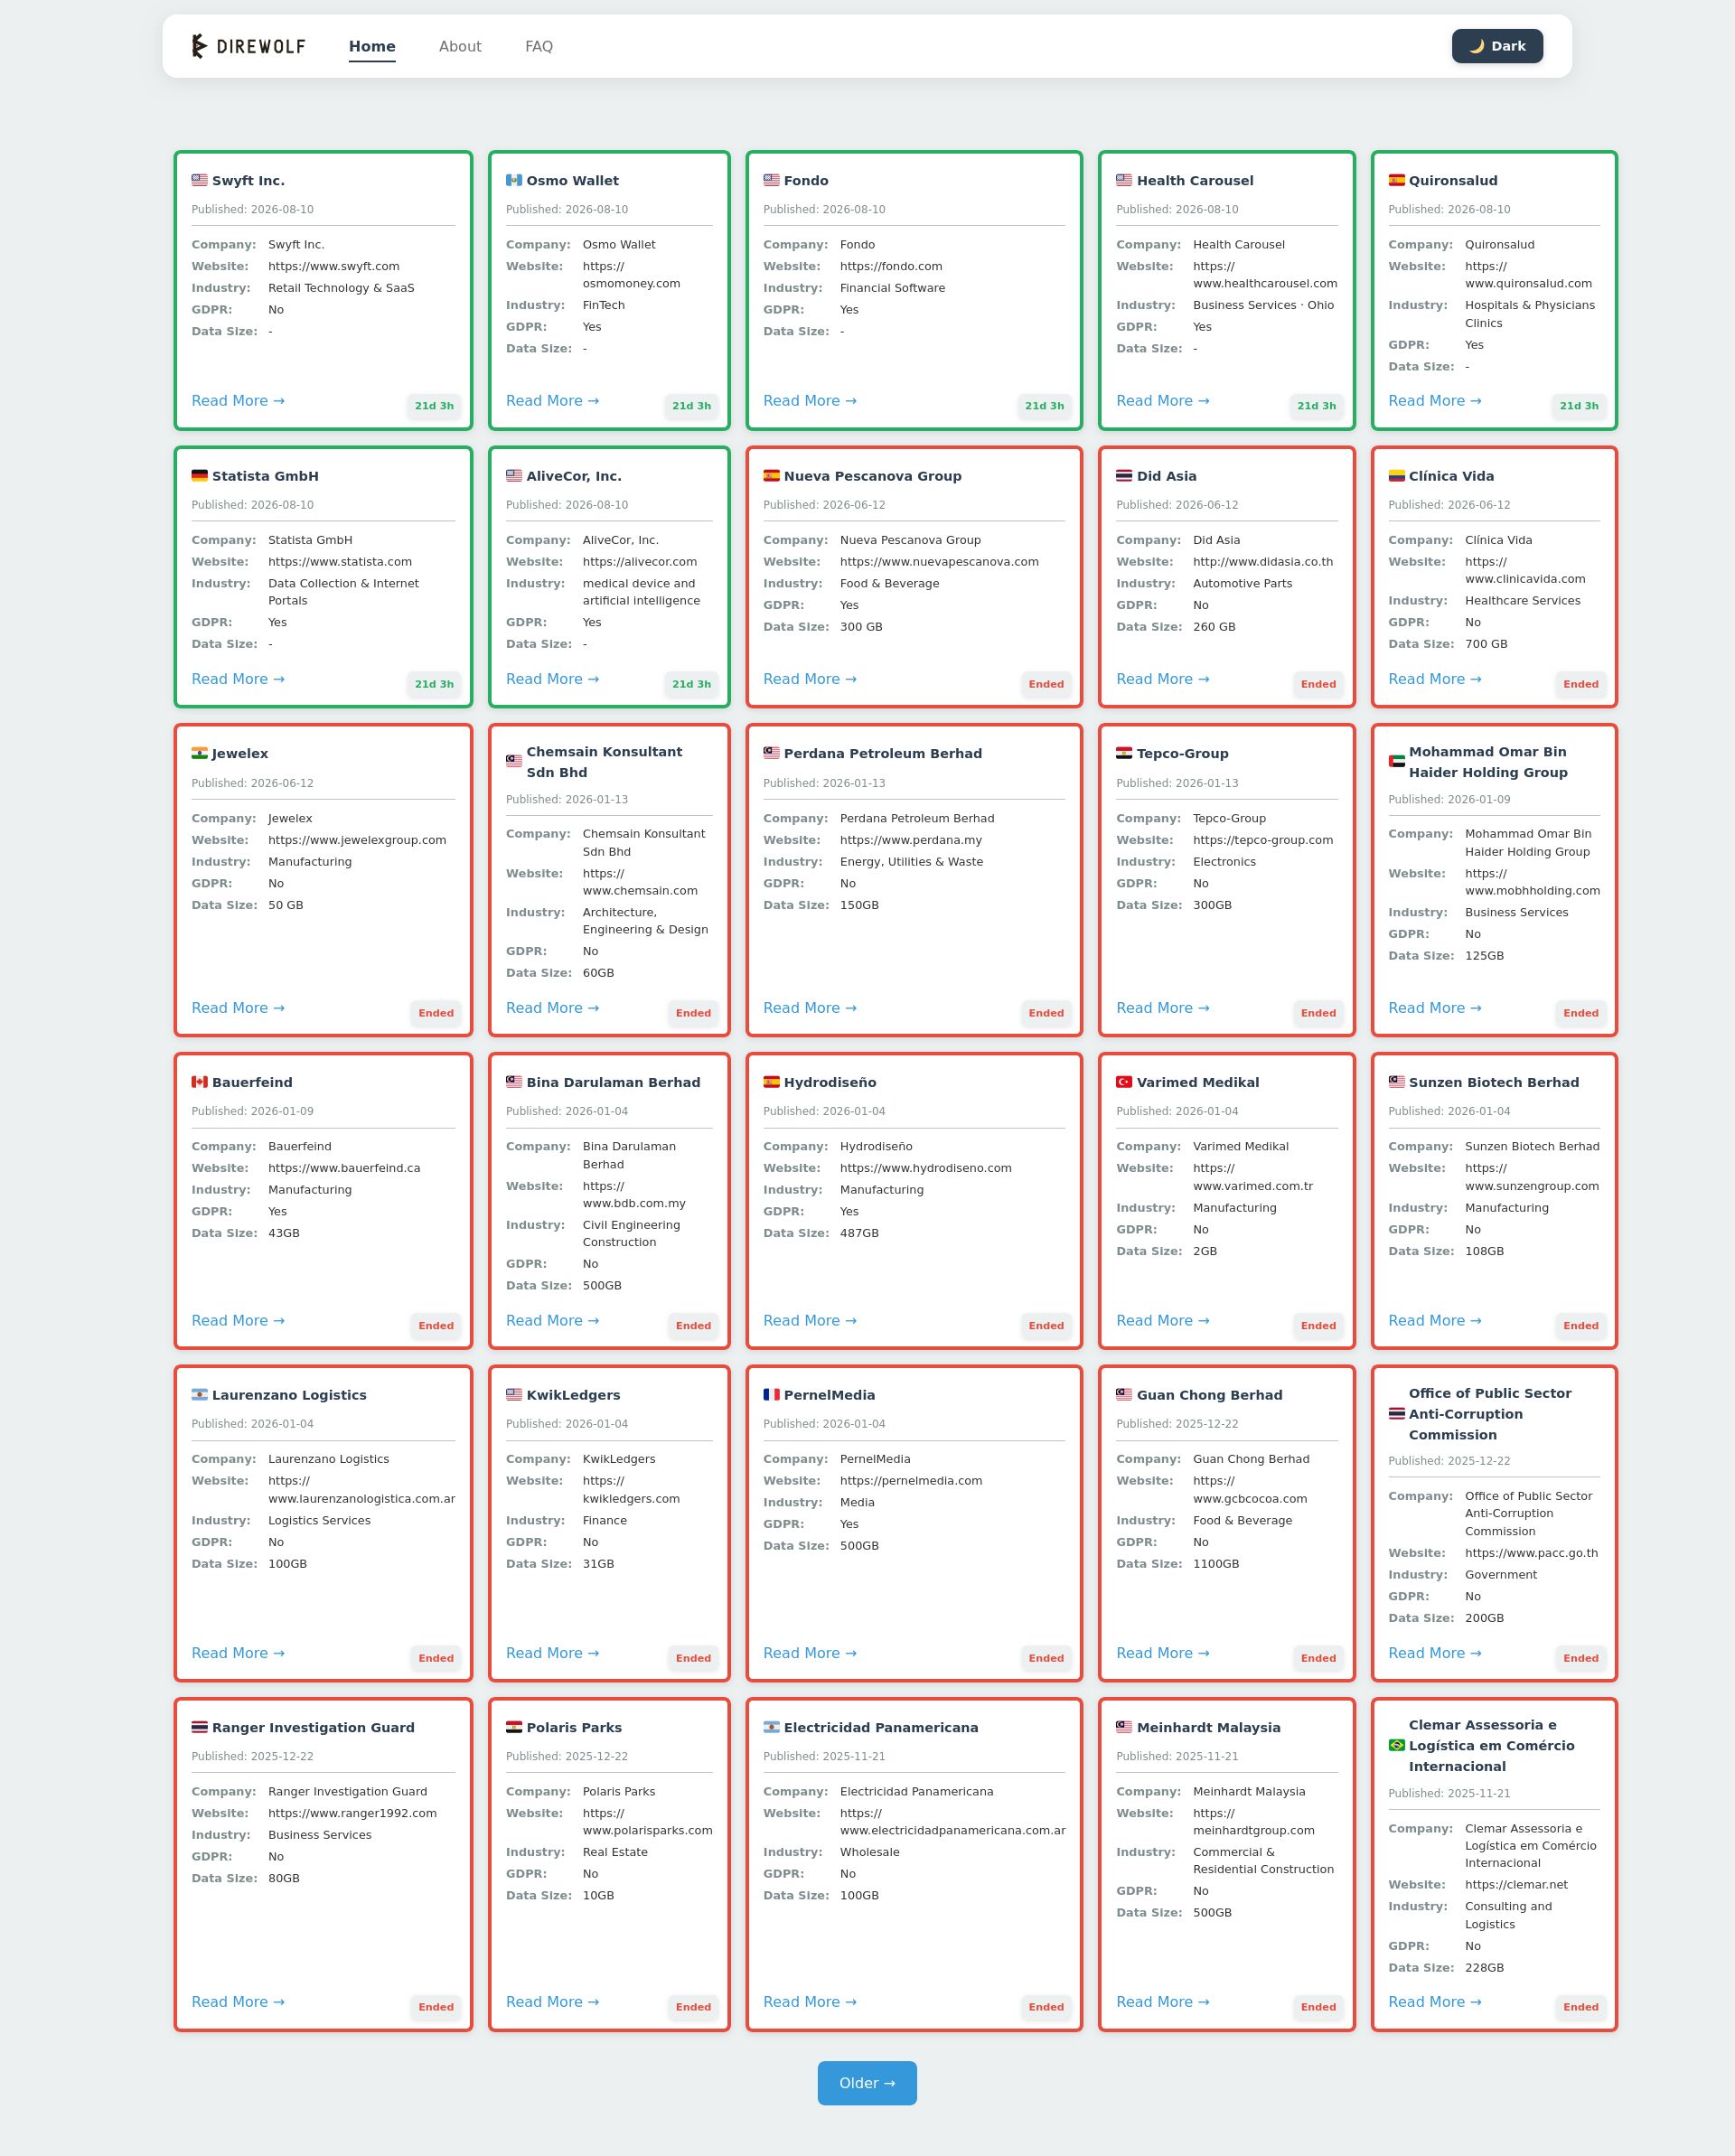1735x2156 pixels.
Task: Click flag beside Perdana Petroleum Berhad
Action: click(771, 753)
